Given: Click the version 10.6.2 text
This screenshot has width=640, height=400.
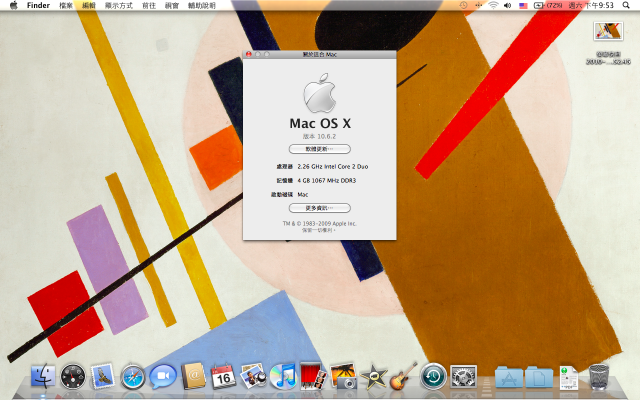Looking at the screenshot, I should point(320,136).
